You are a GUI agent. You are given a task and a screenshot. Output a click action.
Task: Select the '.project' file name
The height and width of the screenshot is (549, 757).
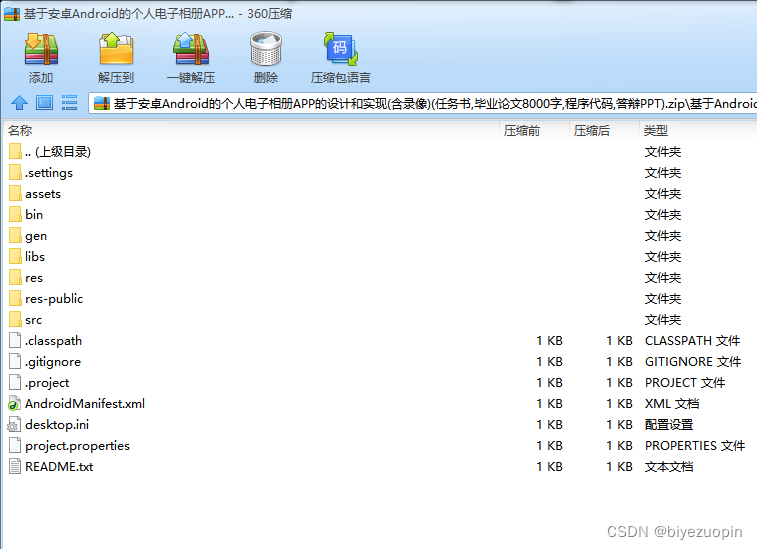[x=47, y=383]
